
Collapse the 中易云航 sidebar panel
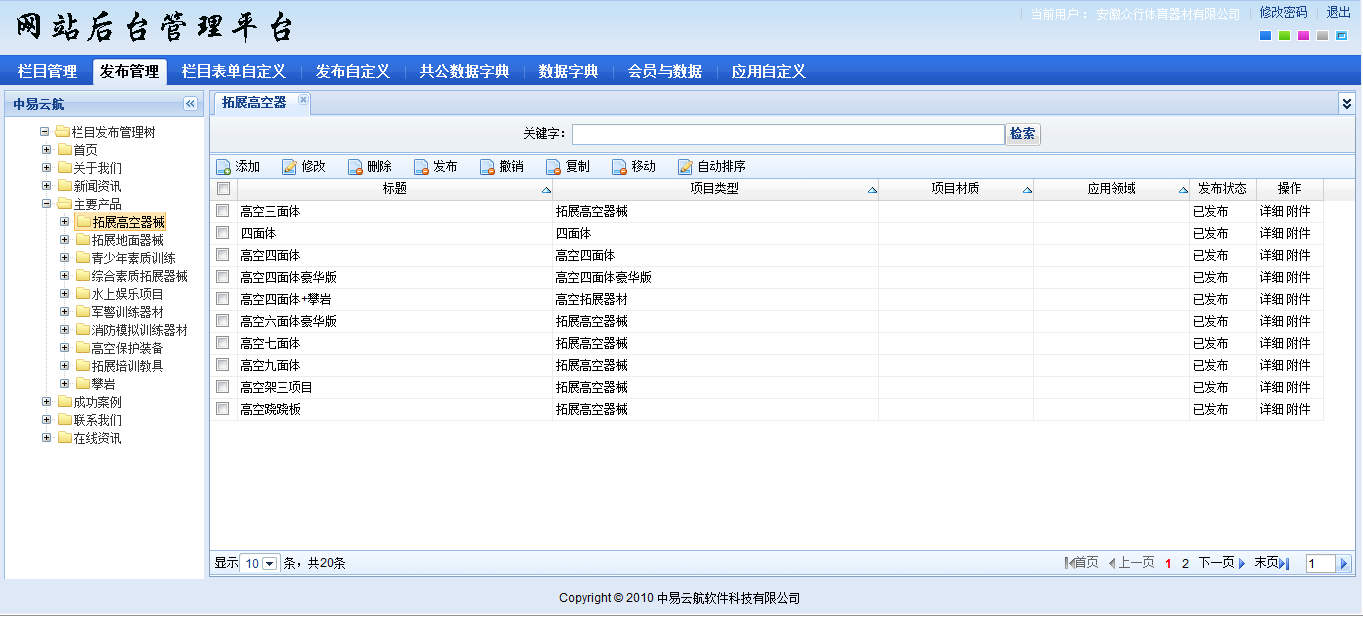click(x=190, y=104)
